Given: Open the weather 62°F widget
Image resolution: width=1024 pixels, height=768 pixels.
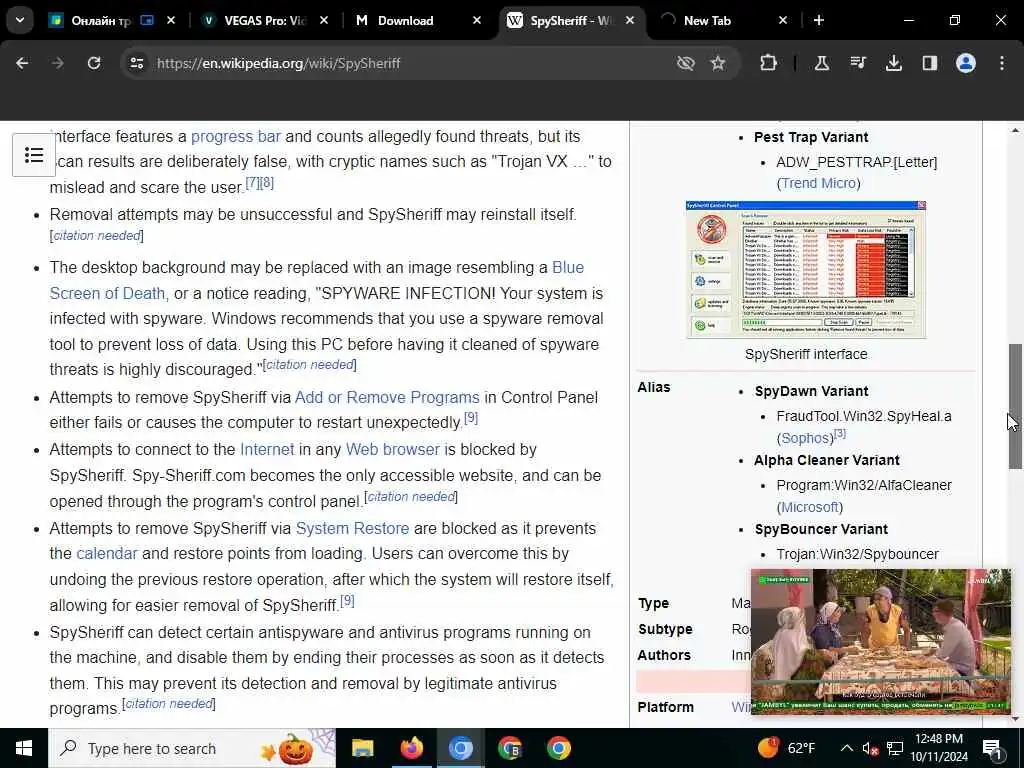Looking at the screenshot, I should coord(786,748).
